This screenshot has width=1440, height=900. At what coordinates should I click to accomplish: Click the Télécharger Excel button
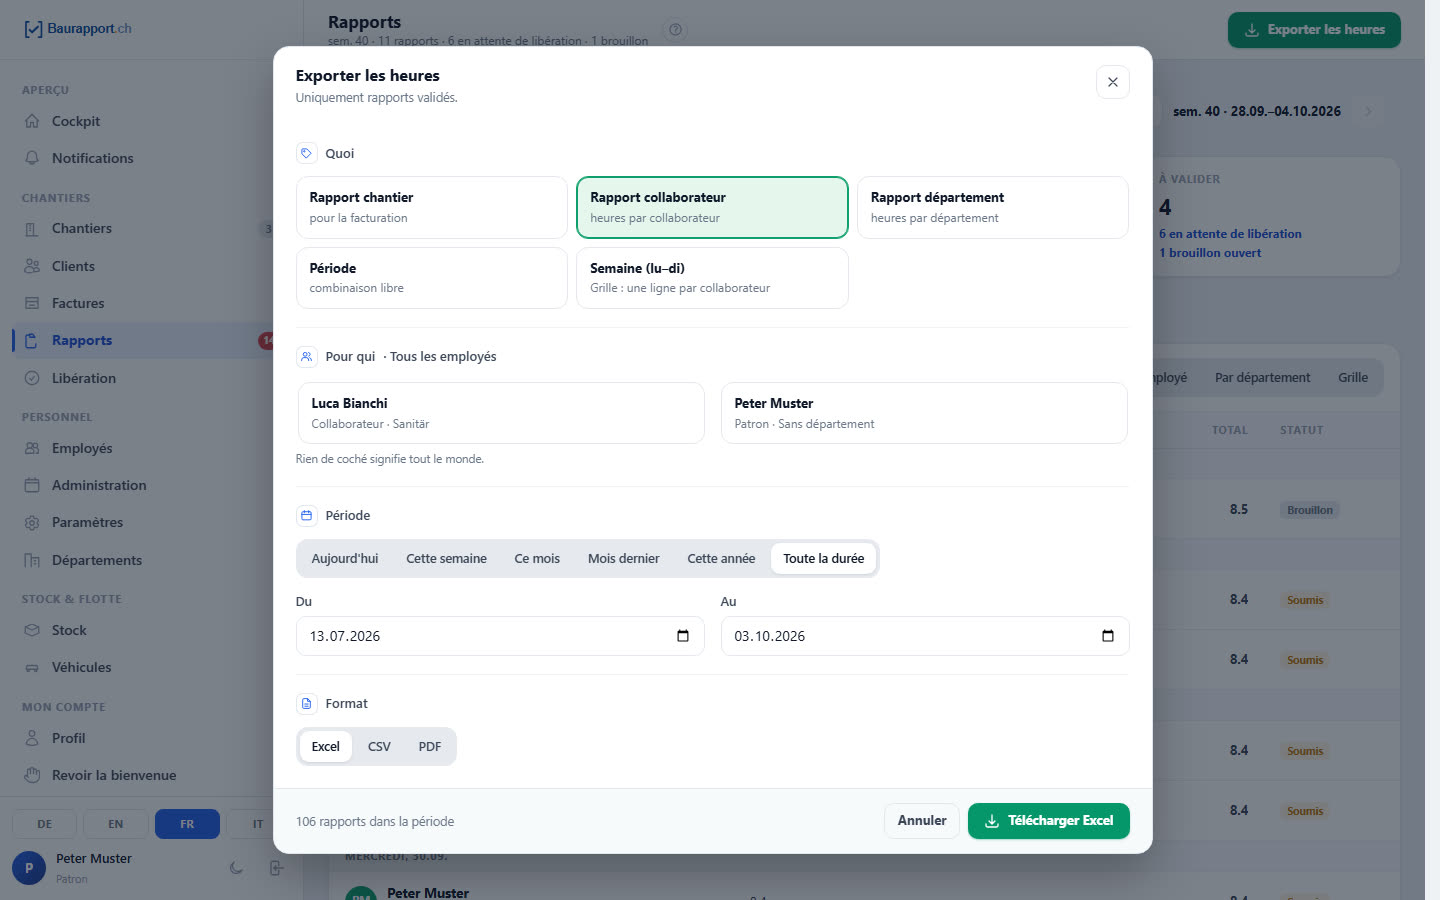[1049, 821]
